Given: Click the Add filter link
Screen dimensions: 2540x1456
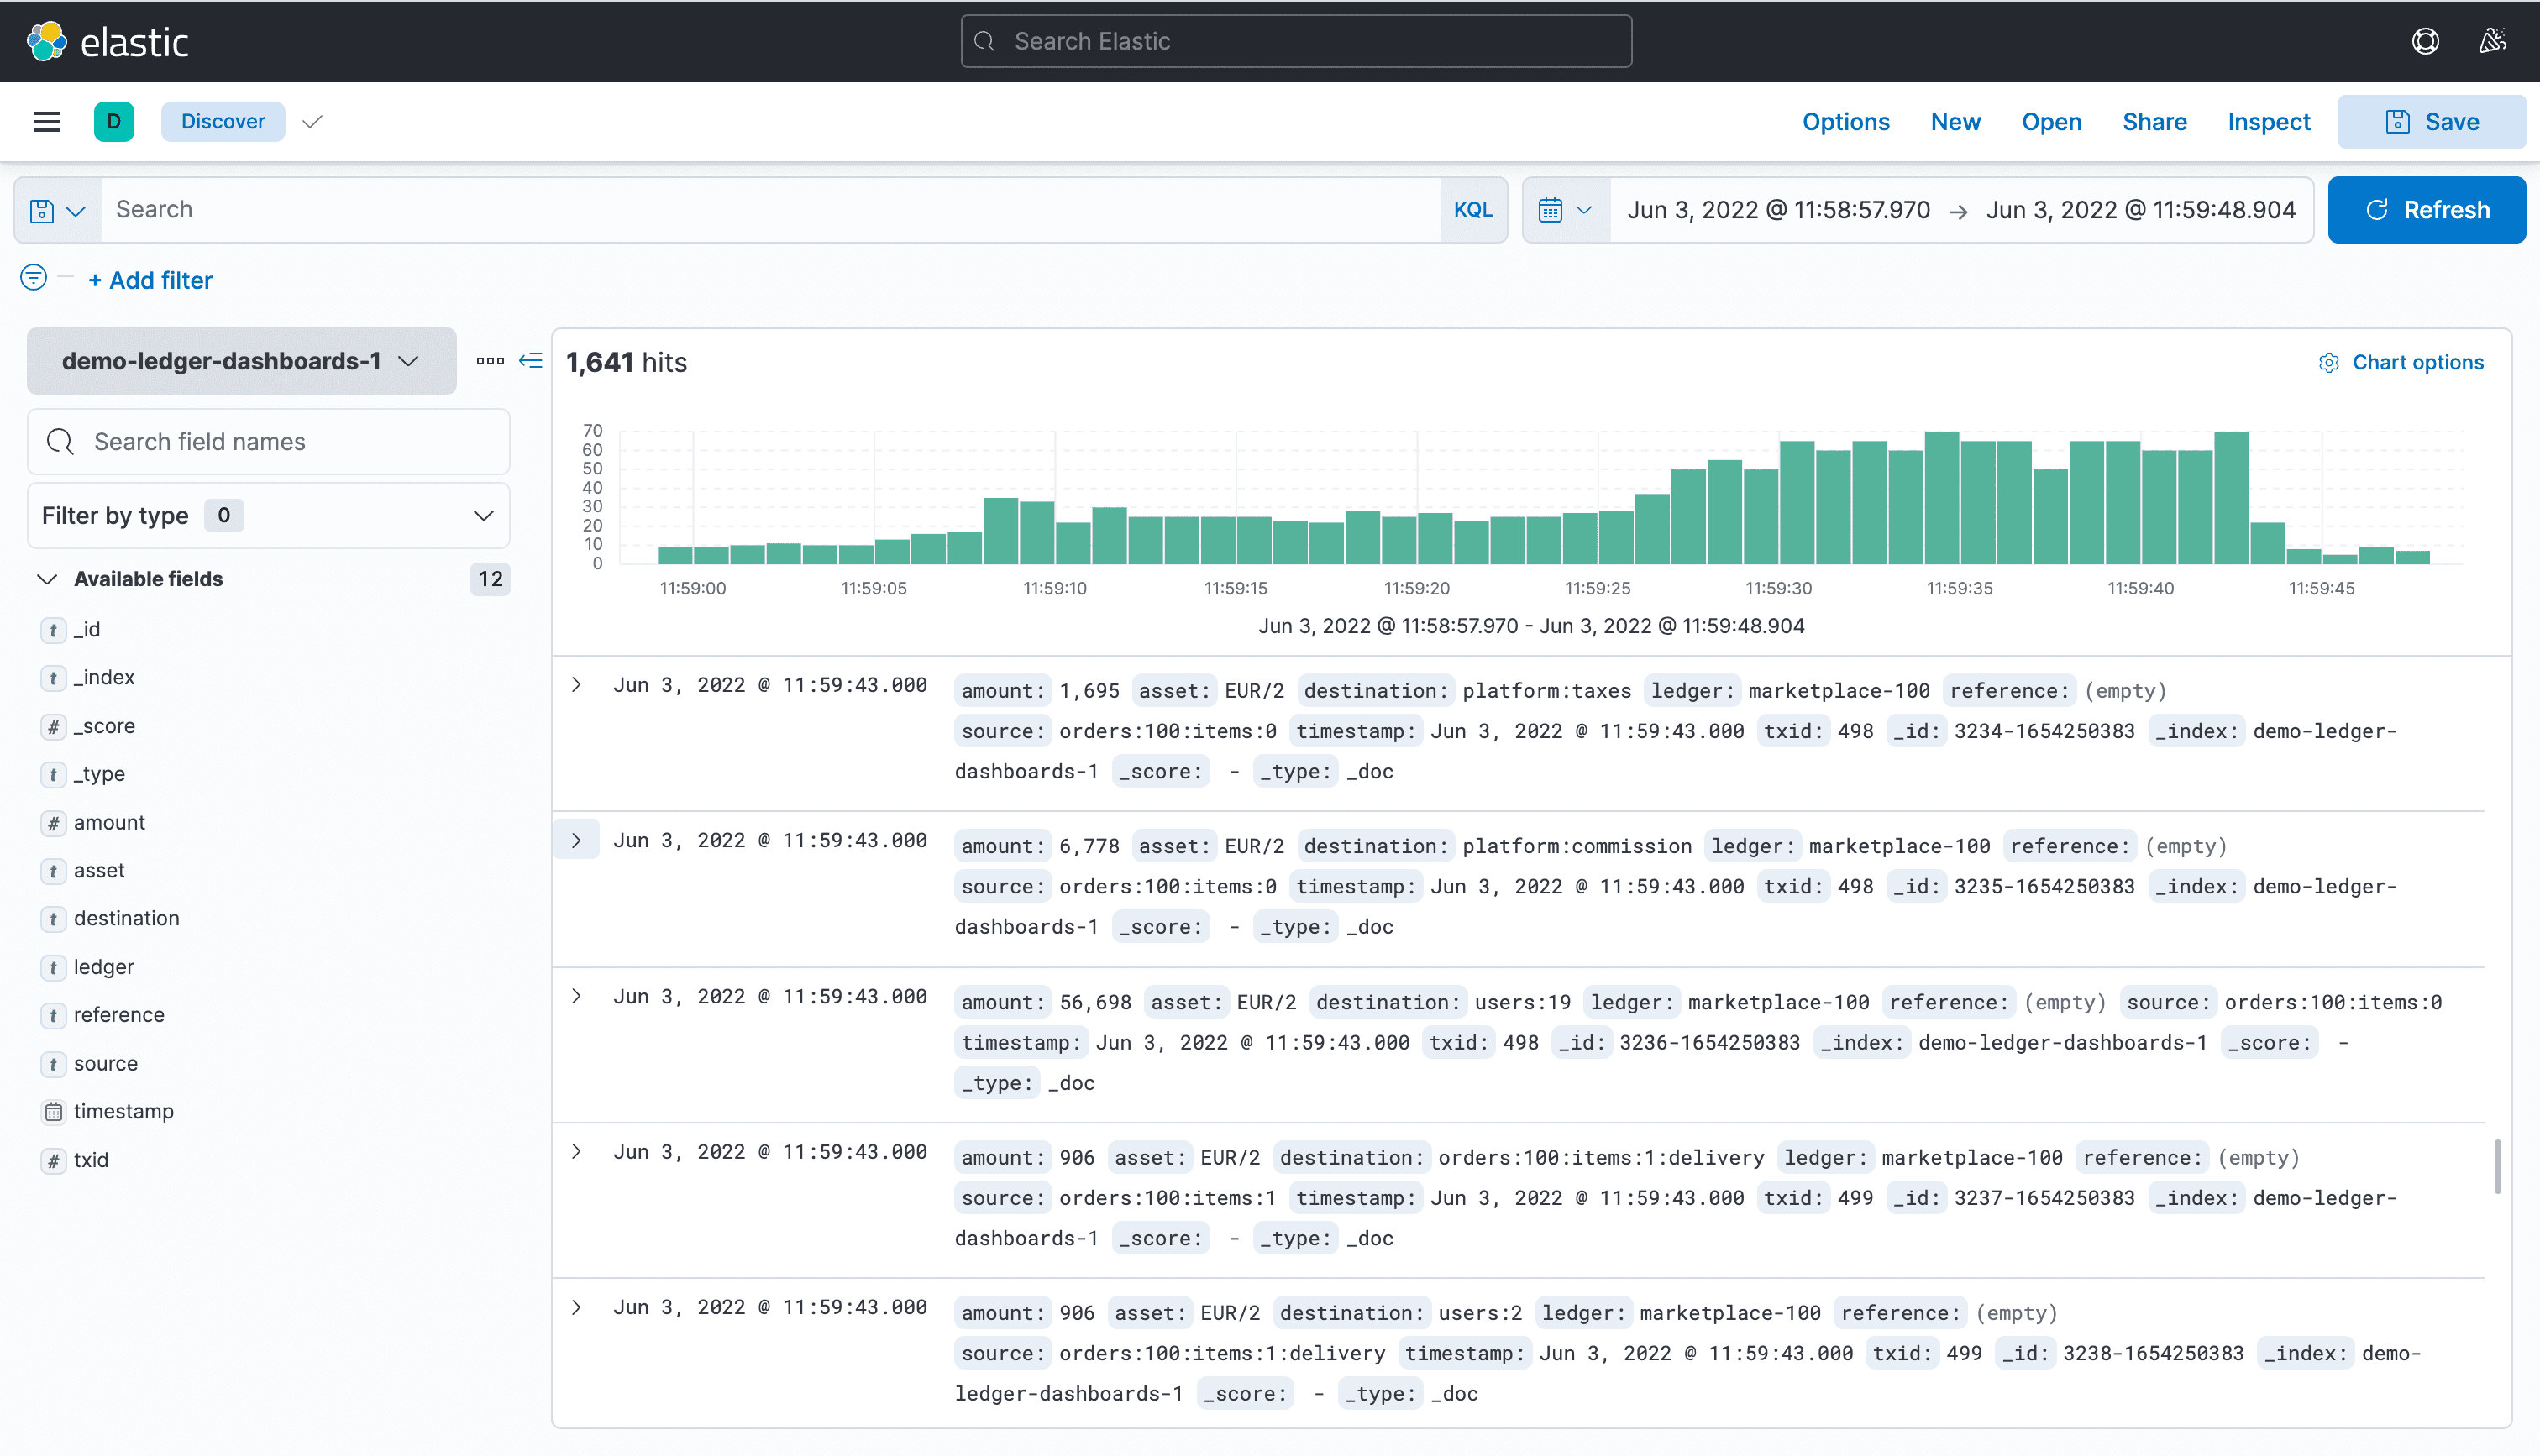Looking at the screenshot, I should click(150, 280).
